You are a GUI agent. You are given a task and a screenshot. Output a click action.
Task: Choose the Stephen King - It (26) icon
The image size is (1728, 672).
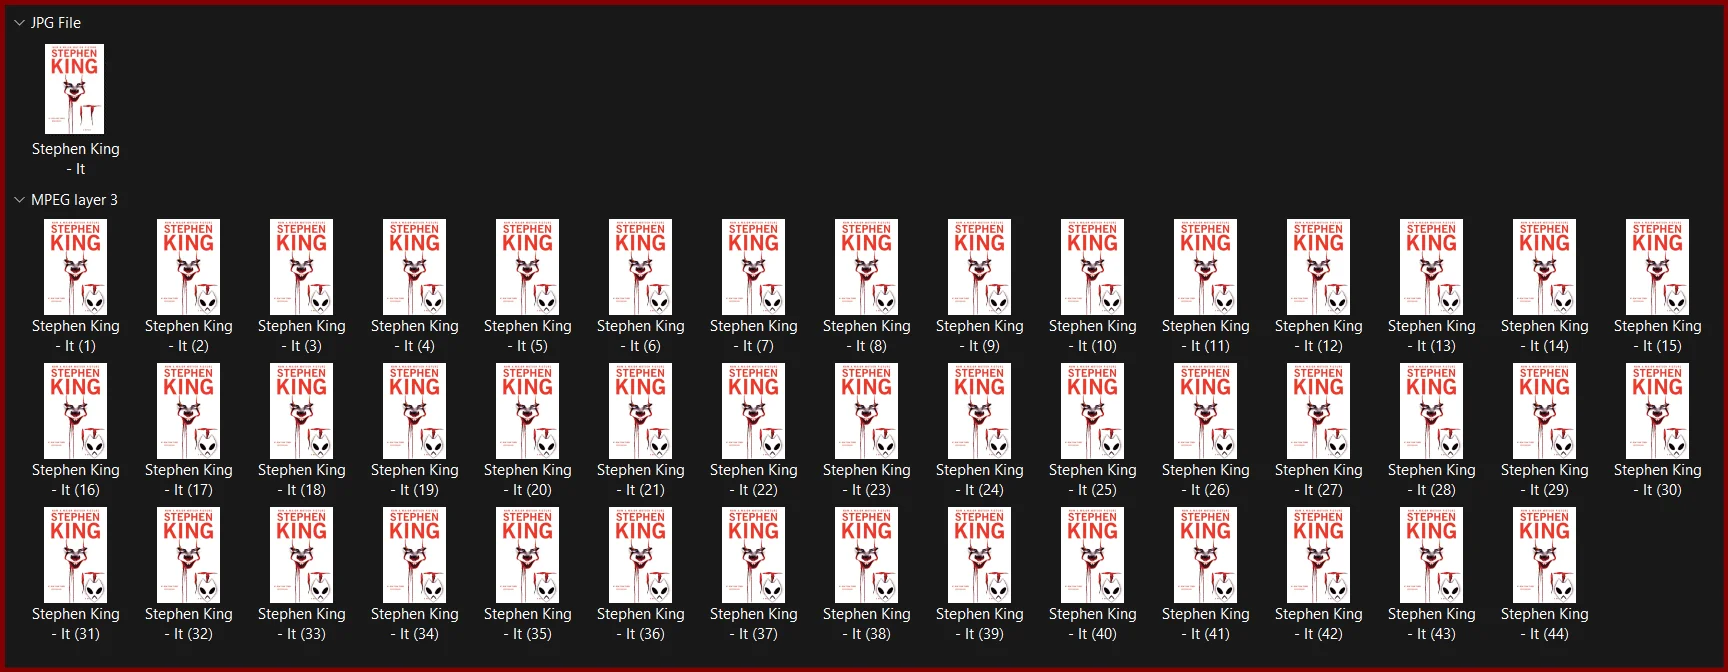[1205, 411]
